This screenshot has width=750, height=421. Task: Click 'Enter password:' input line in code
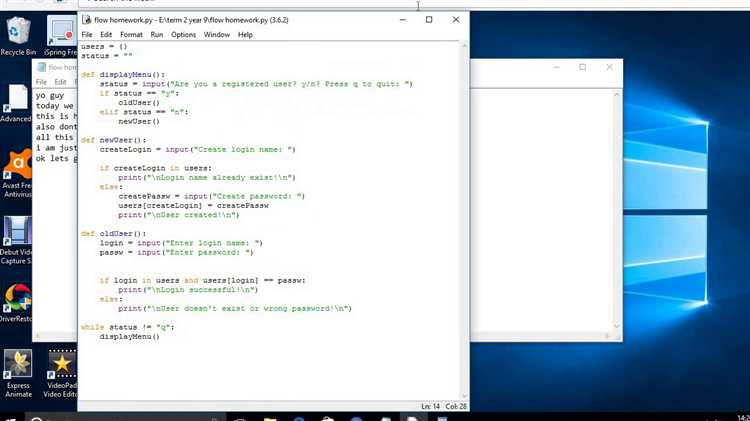click(x=176, y=253)
